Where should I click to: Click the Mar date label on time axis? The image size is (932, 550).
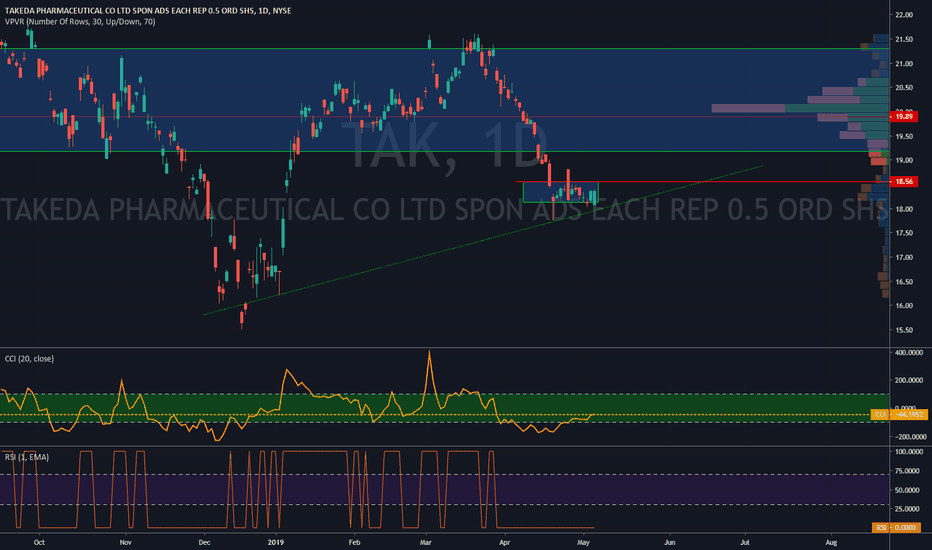(x=426, y=542)
